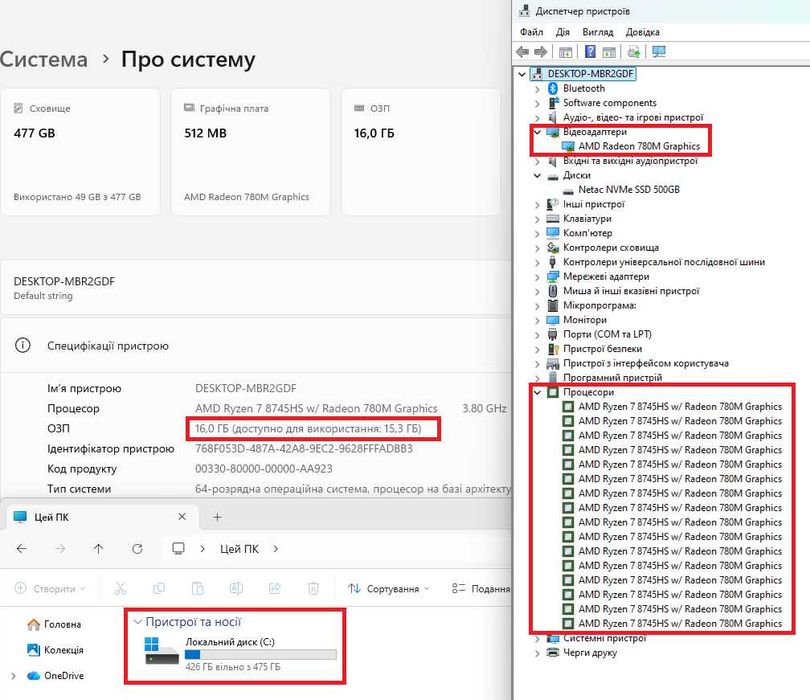This screenshot has height=700, width=810.
Task: Click the Delete trash icon in File Explorer
Action: point(313,588)
